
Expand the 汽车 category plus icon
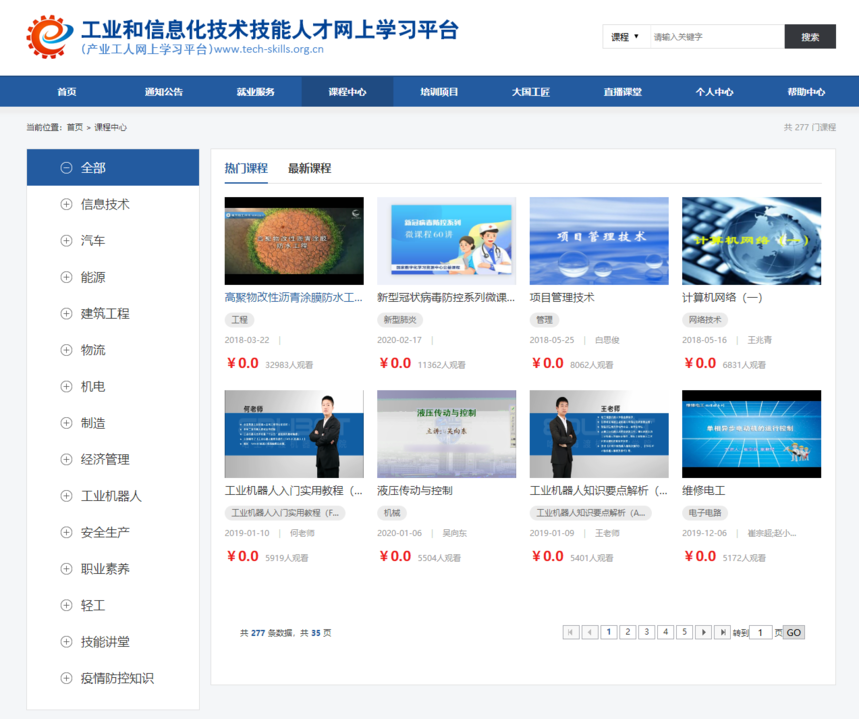pyautogui.click(x=66, y=241)
